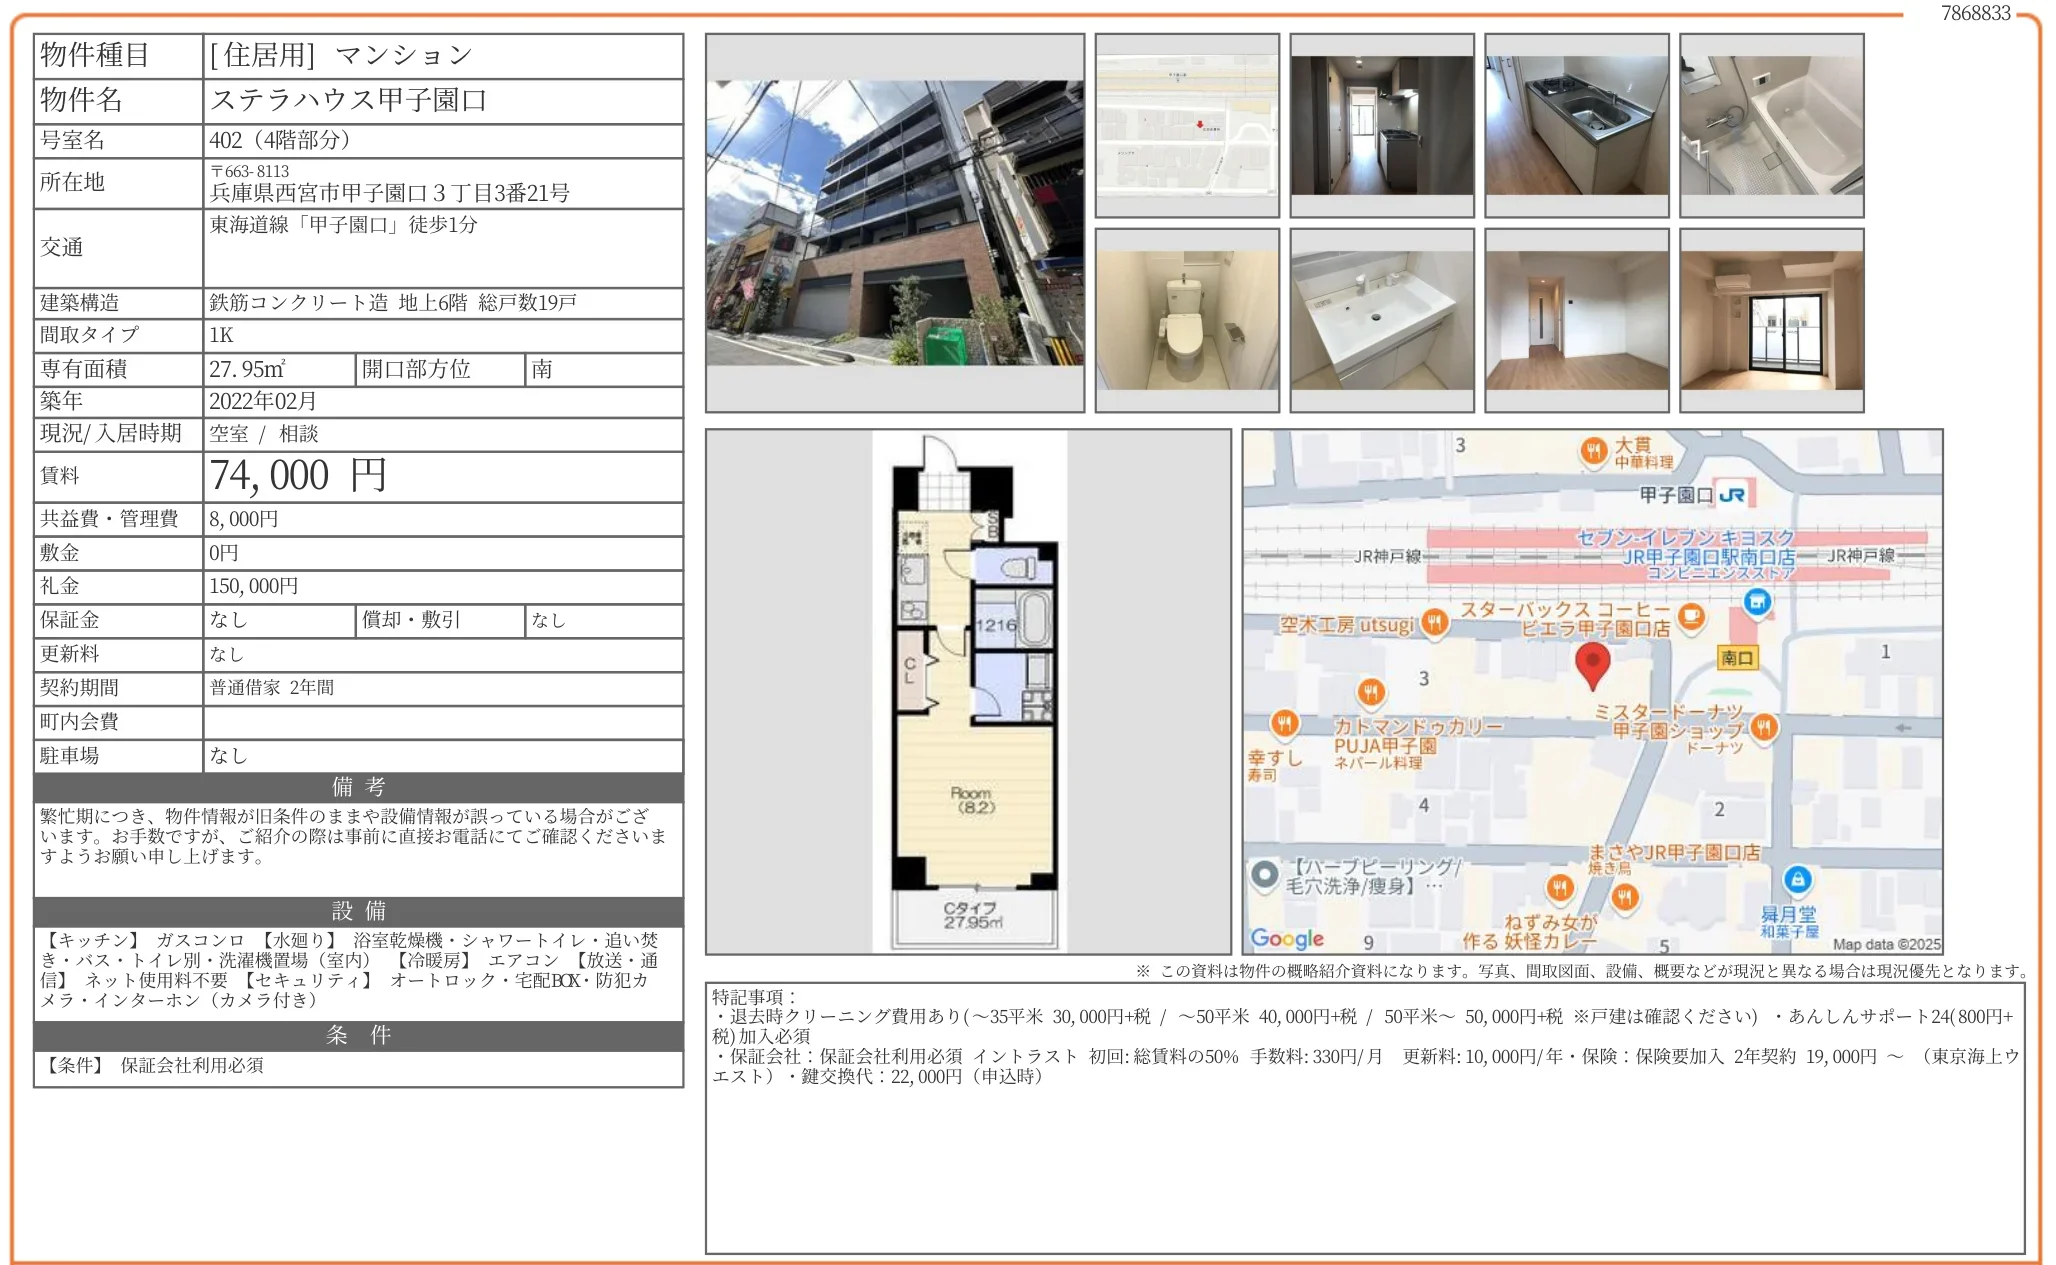The width and height of the screenshot is (2056, 1265).
Task: Click the 74,000円 rent value
Action: (x=298, y=476)
